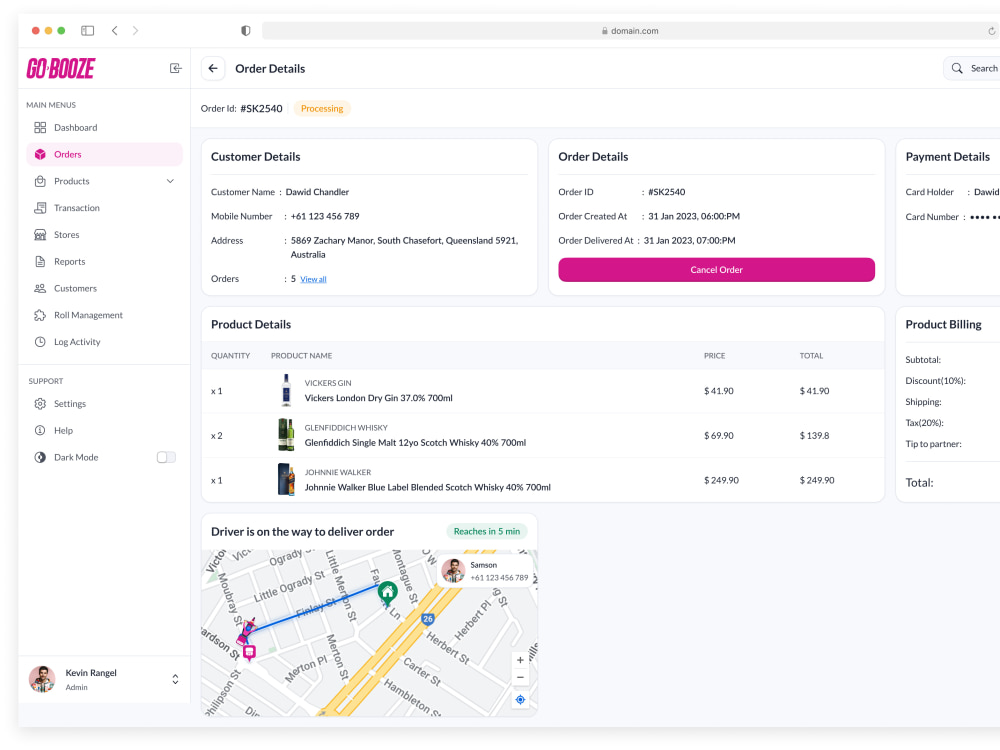Click the browser forward chevron
The height and width of the screenshot is (750, 1000).
coord(135,31)
